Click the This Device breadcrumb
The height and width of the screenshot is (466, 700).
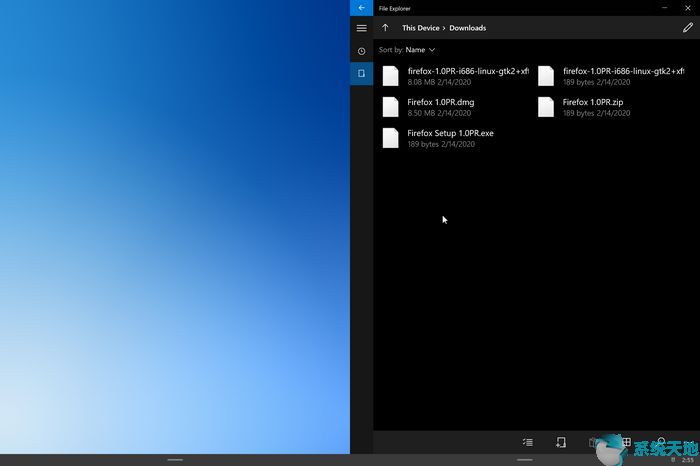pyautogui.click(x=421, y=28)
